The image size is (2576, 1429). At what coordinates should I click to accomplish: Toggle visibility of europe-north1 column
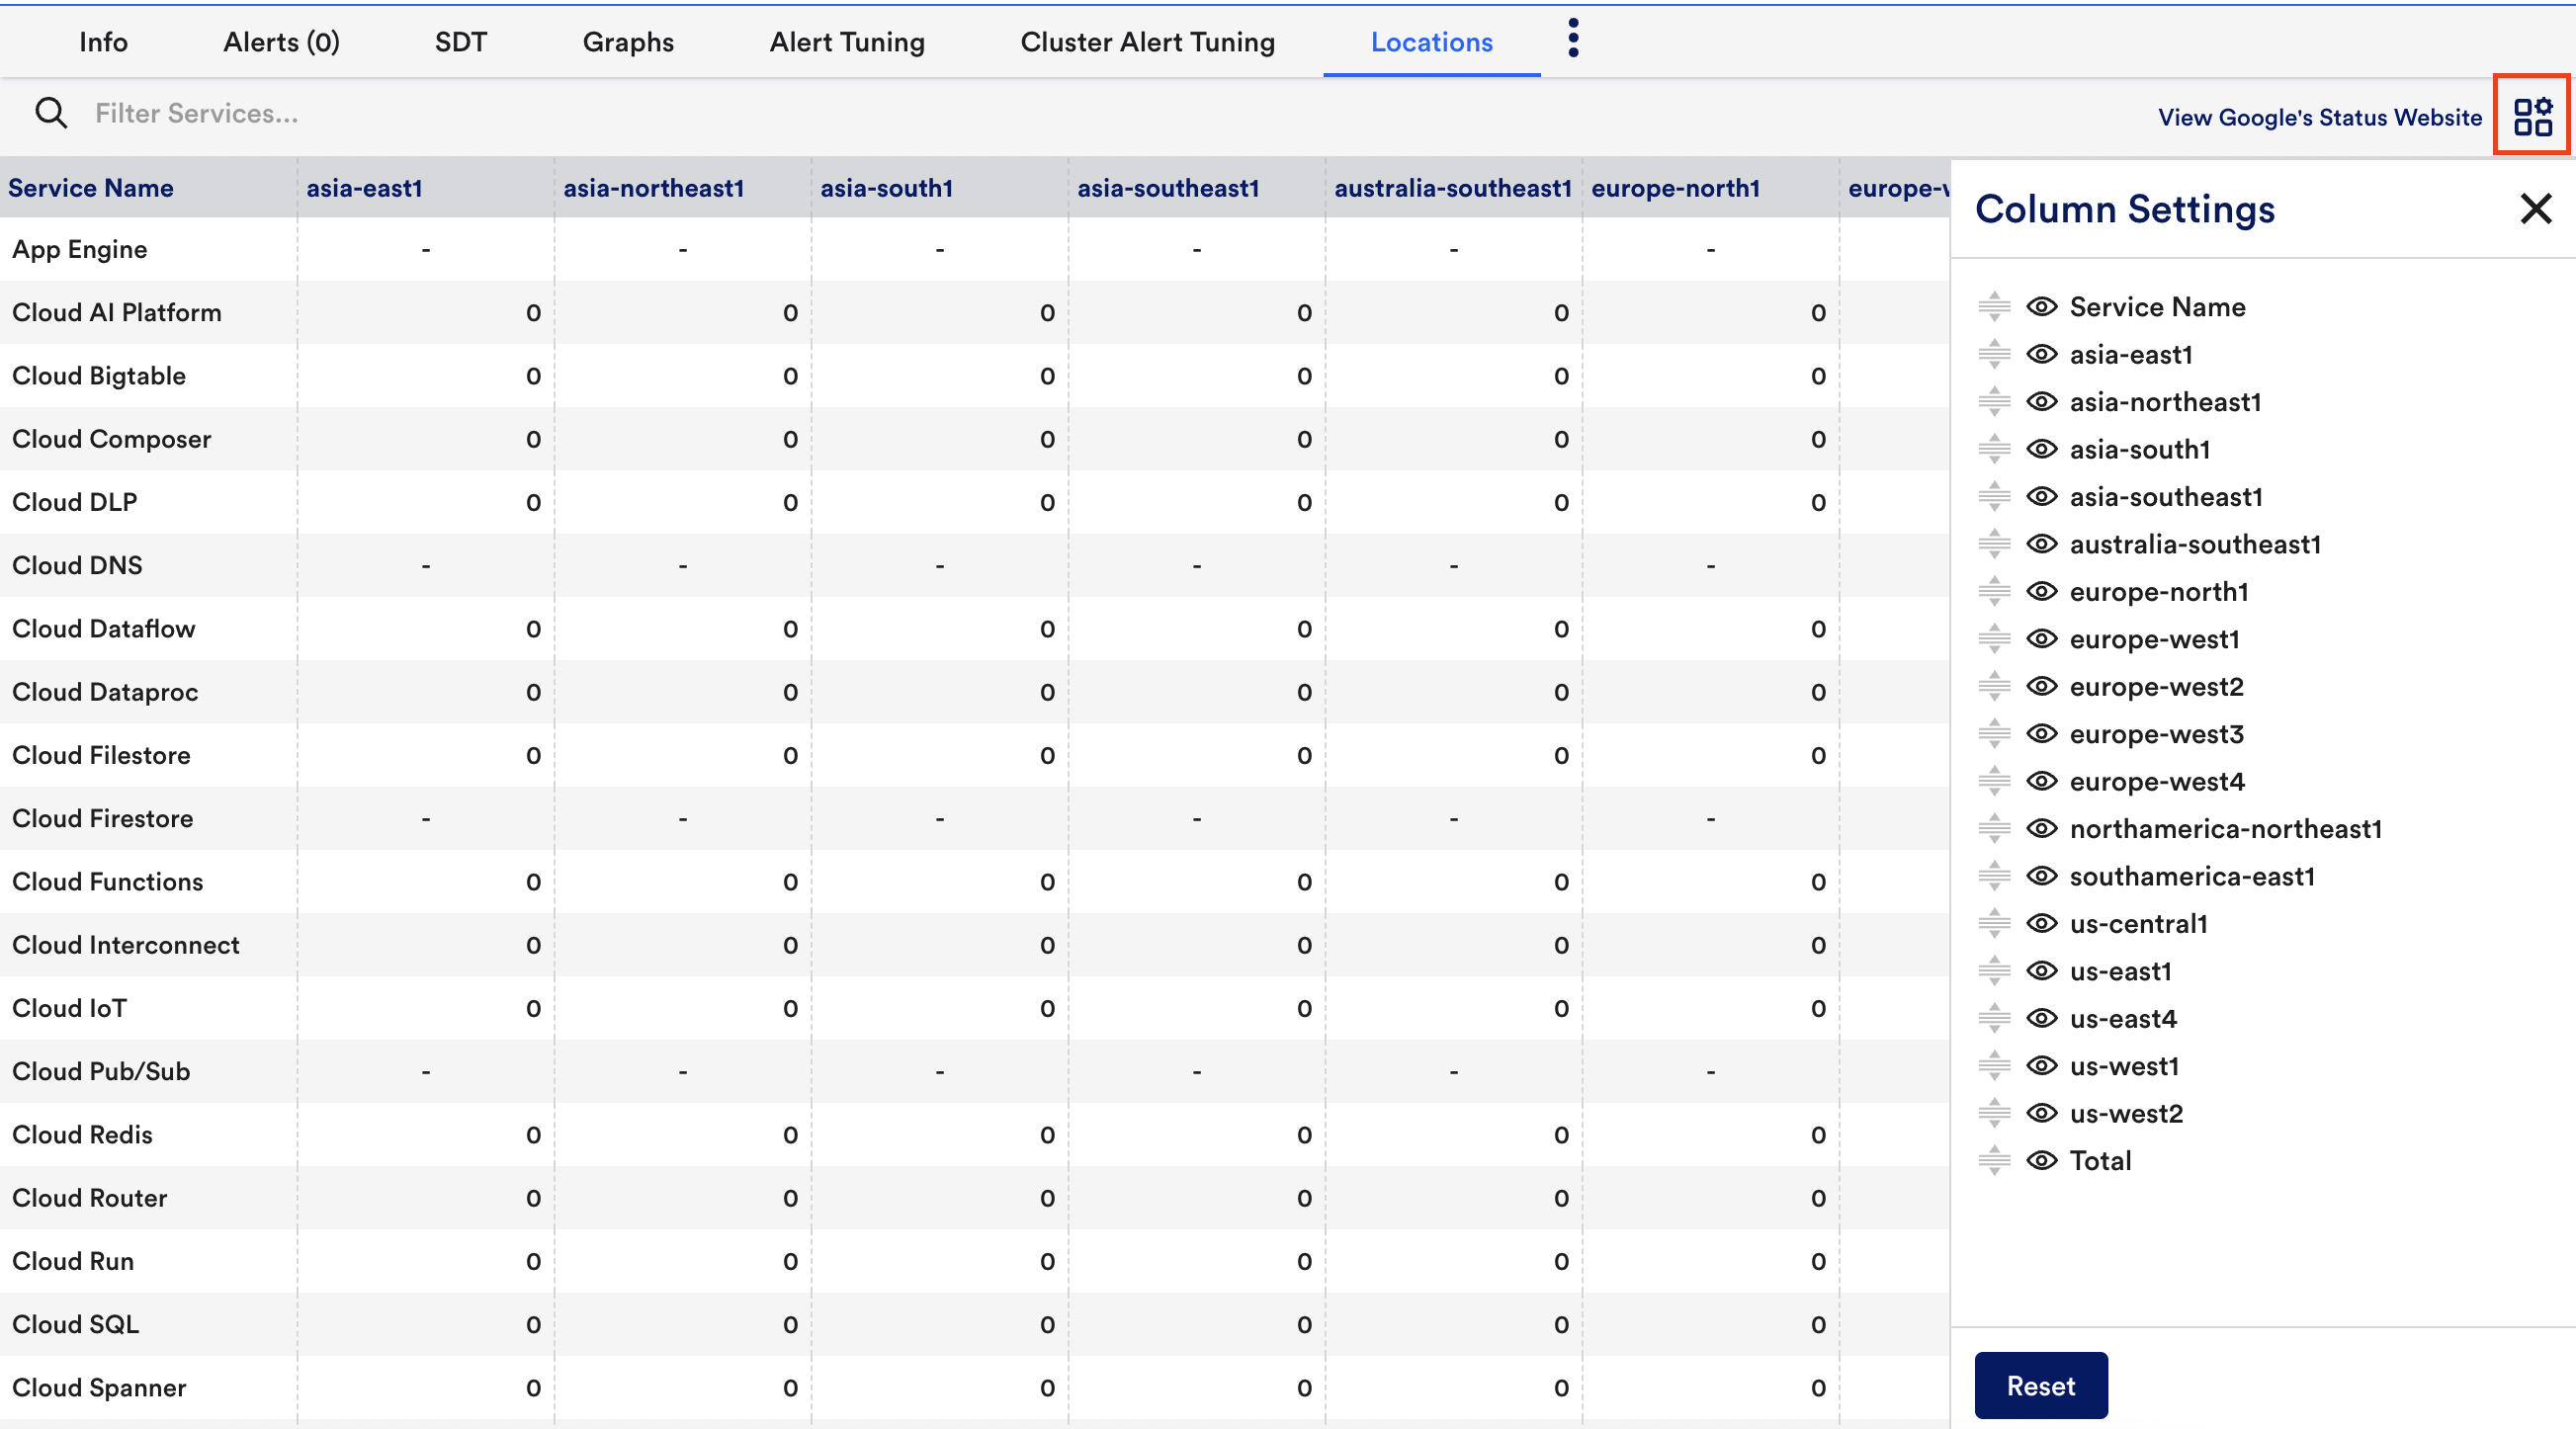2041,591
